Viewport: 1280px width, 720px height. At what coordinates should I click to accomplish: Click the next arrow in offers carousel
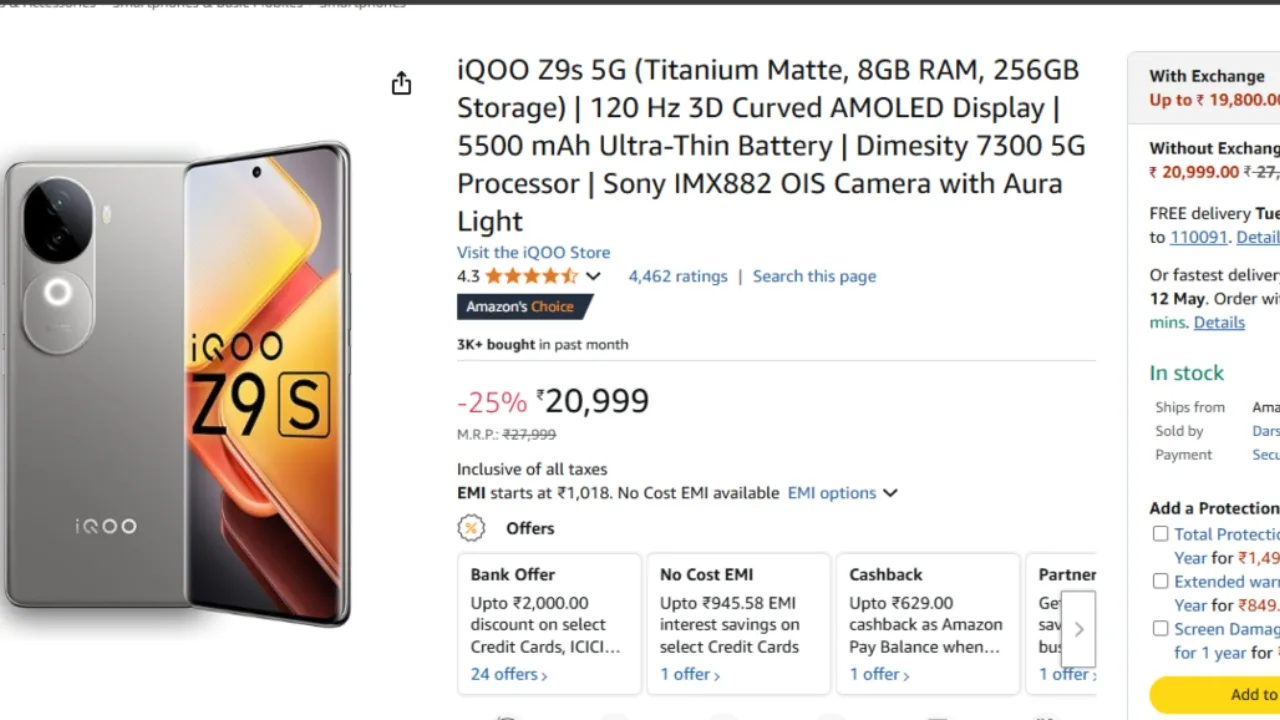click(1078, 629)
